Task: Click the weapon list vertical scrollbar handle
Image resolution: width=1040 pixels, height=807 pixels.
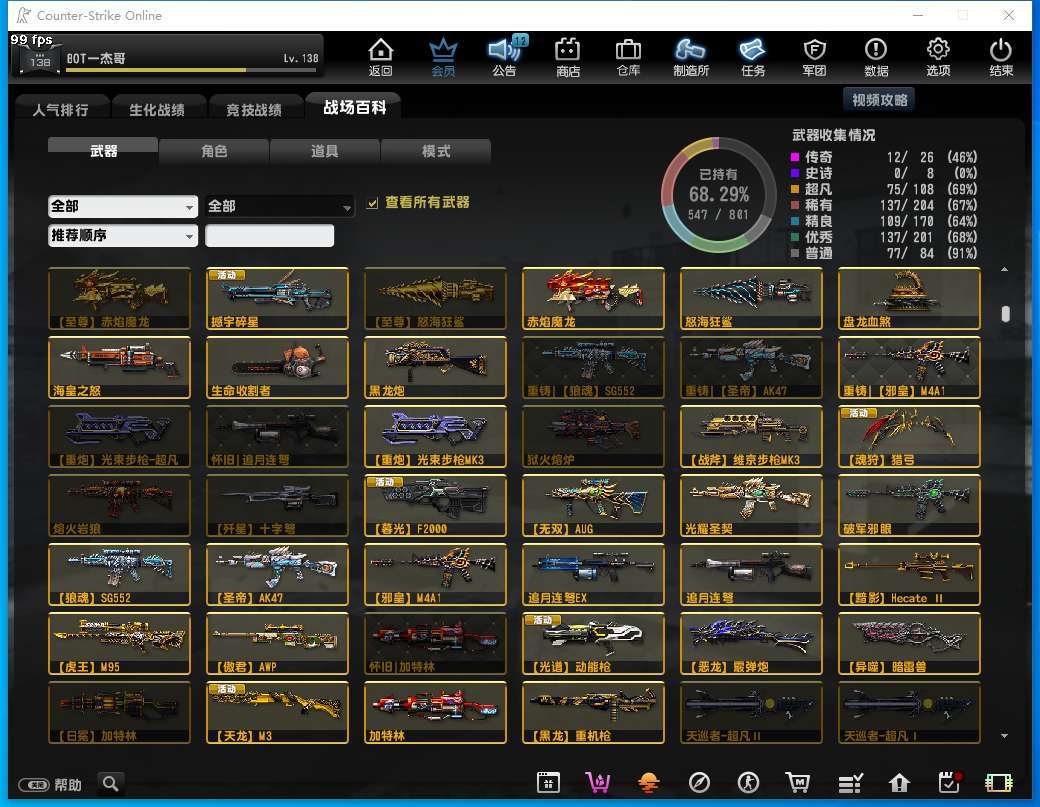Action: click(x=1005, y=314)
